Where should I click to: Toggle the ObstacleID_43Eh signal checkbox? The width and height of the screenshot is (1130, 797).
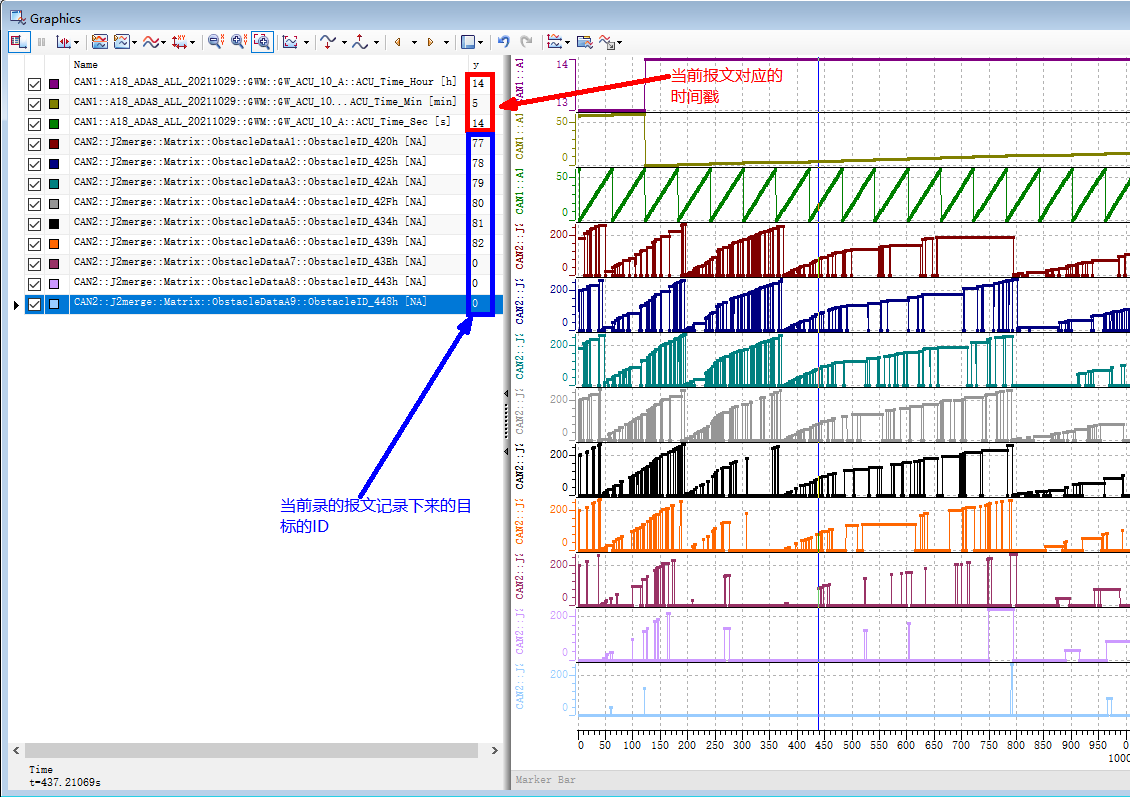35,264
